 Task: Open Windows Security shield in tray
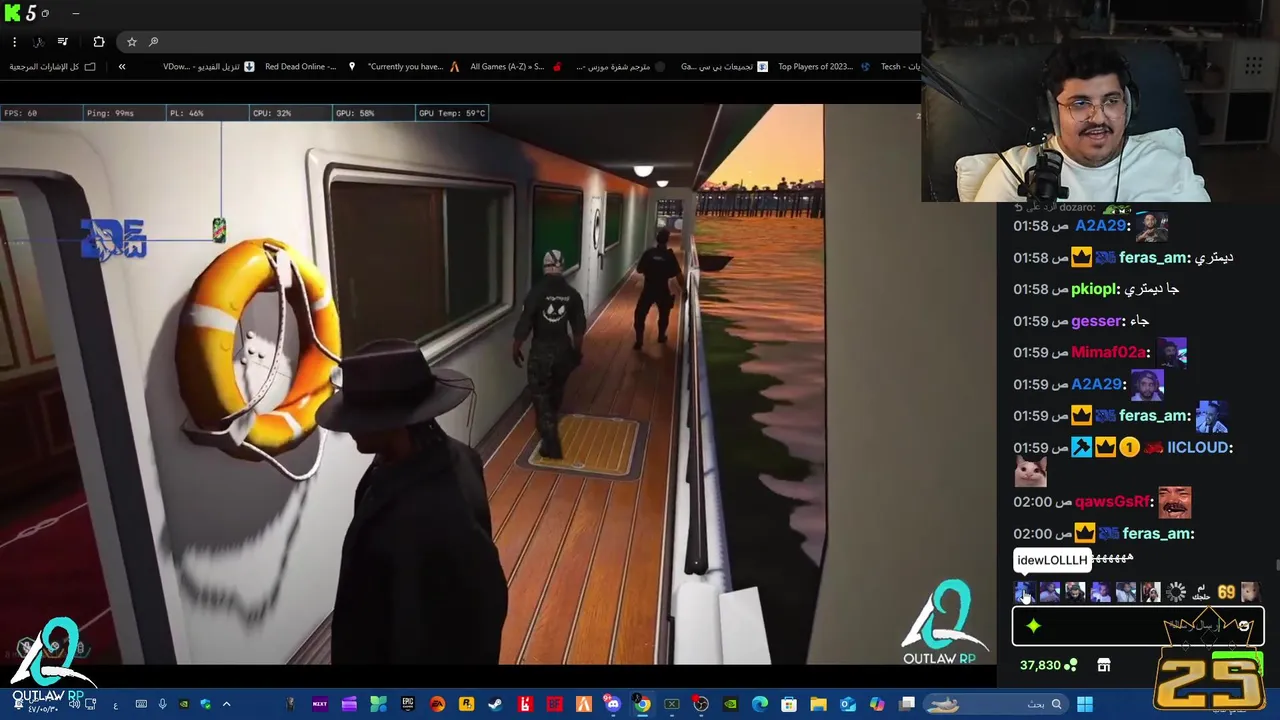click(x=206, y=704)
